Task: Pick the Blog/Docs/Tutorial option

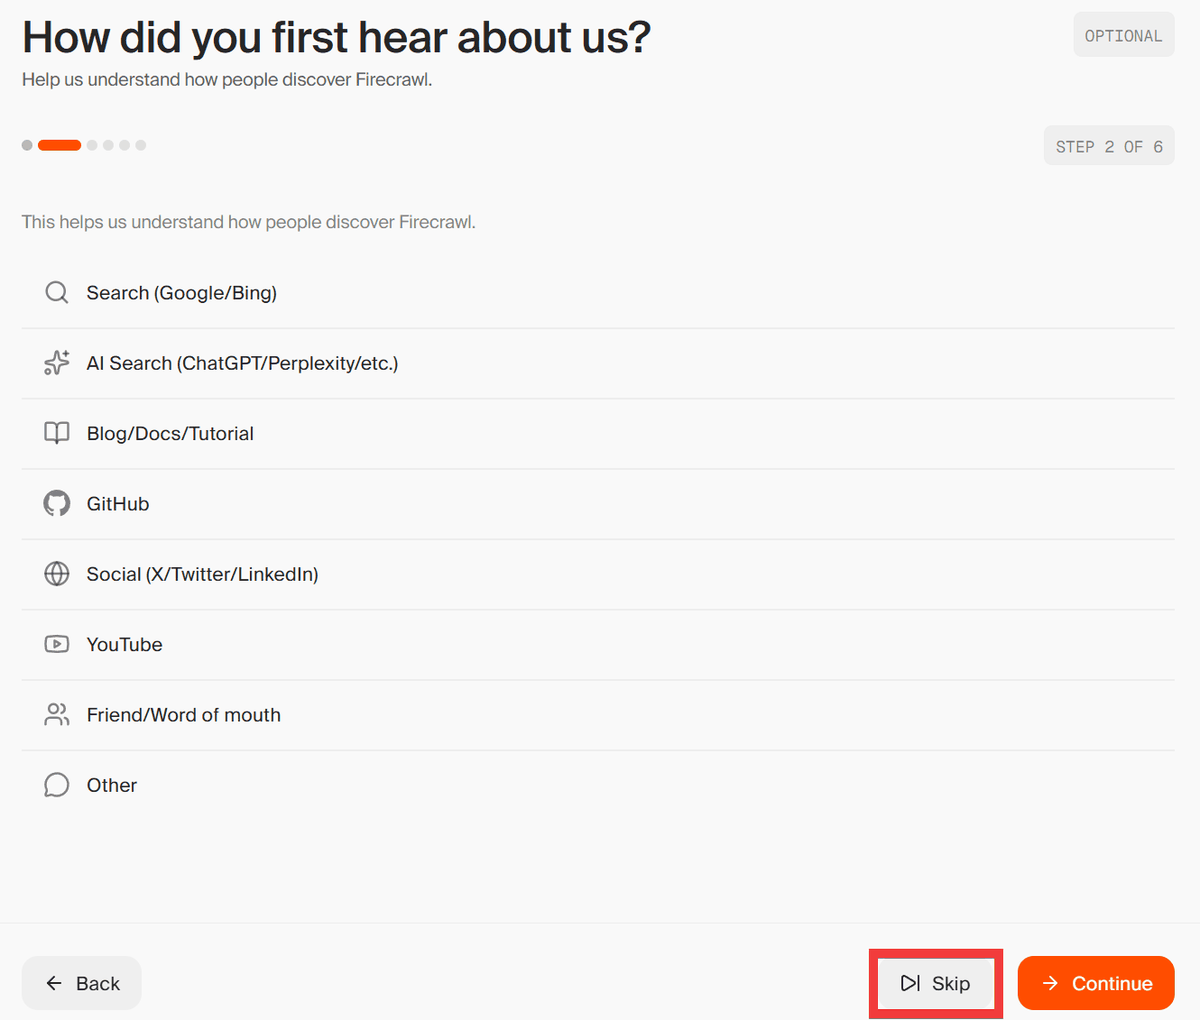Action: point(170,433)
